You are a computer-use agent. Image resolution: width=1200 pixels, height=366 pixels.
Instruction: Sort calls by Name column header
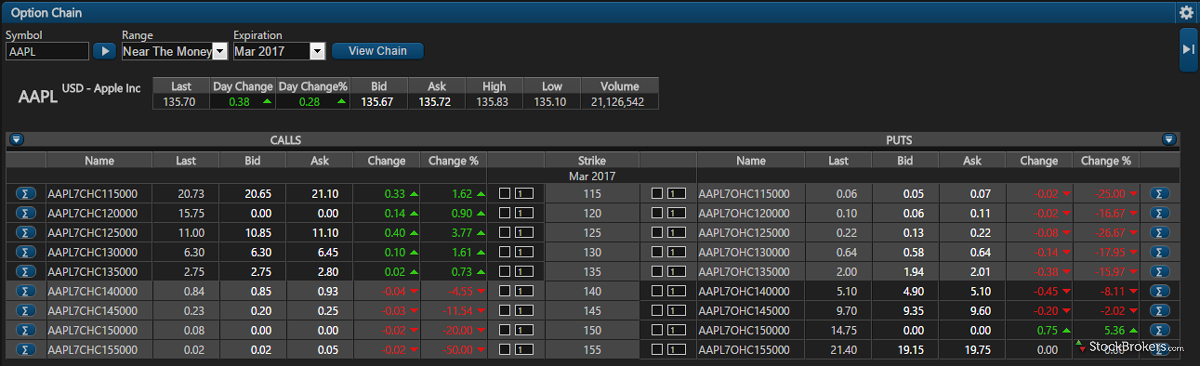pos(99,160)
